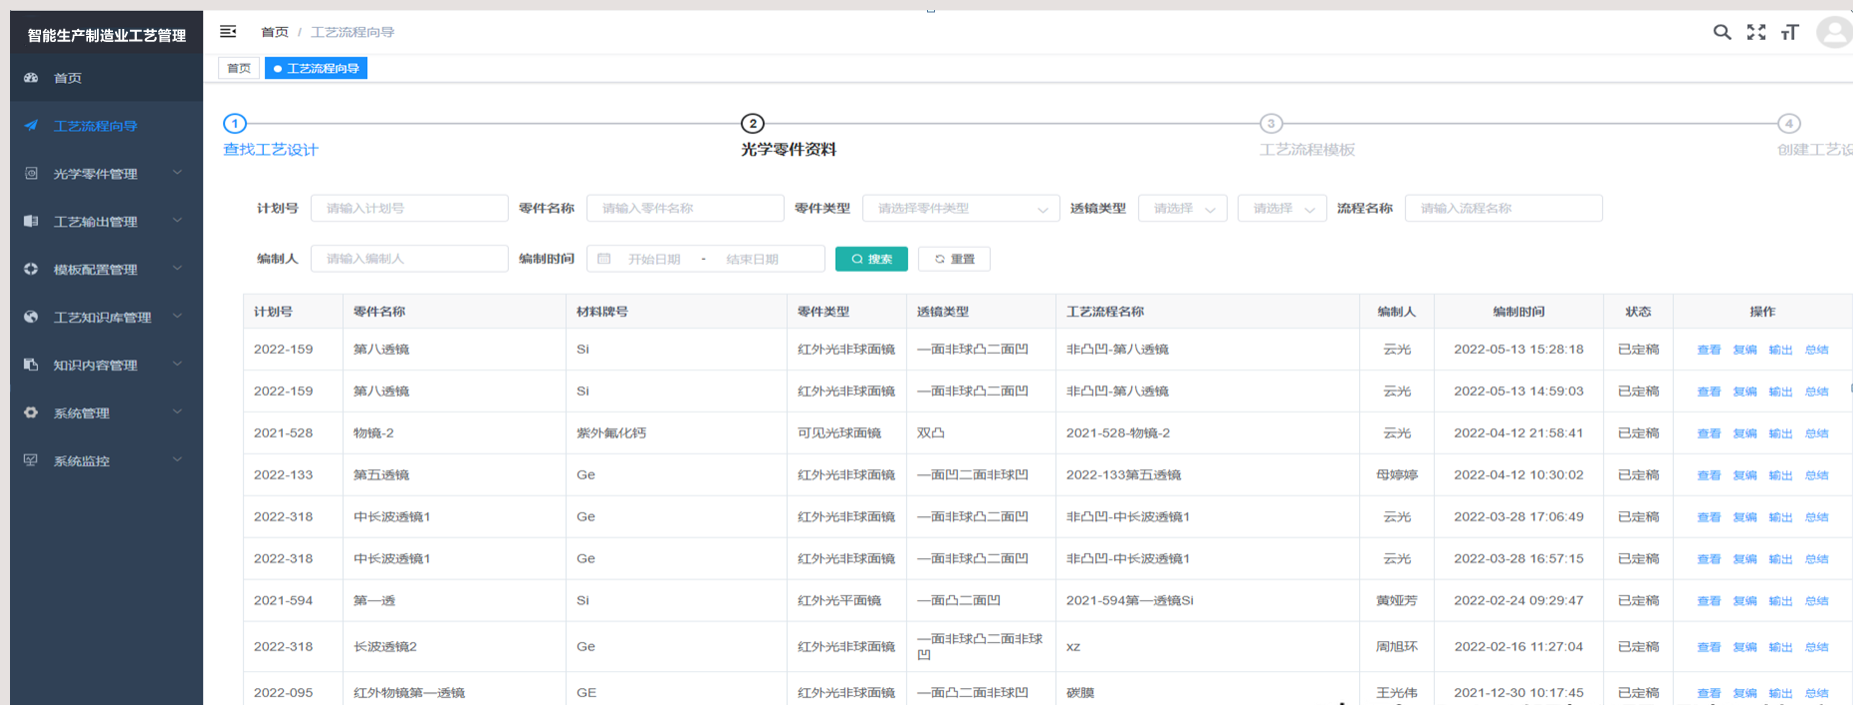
Task: Toggle fullscreen with the expand icon
Action: coord(1756,32)
